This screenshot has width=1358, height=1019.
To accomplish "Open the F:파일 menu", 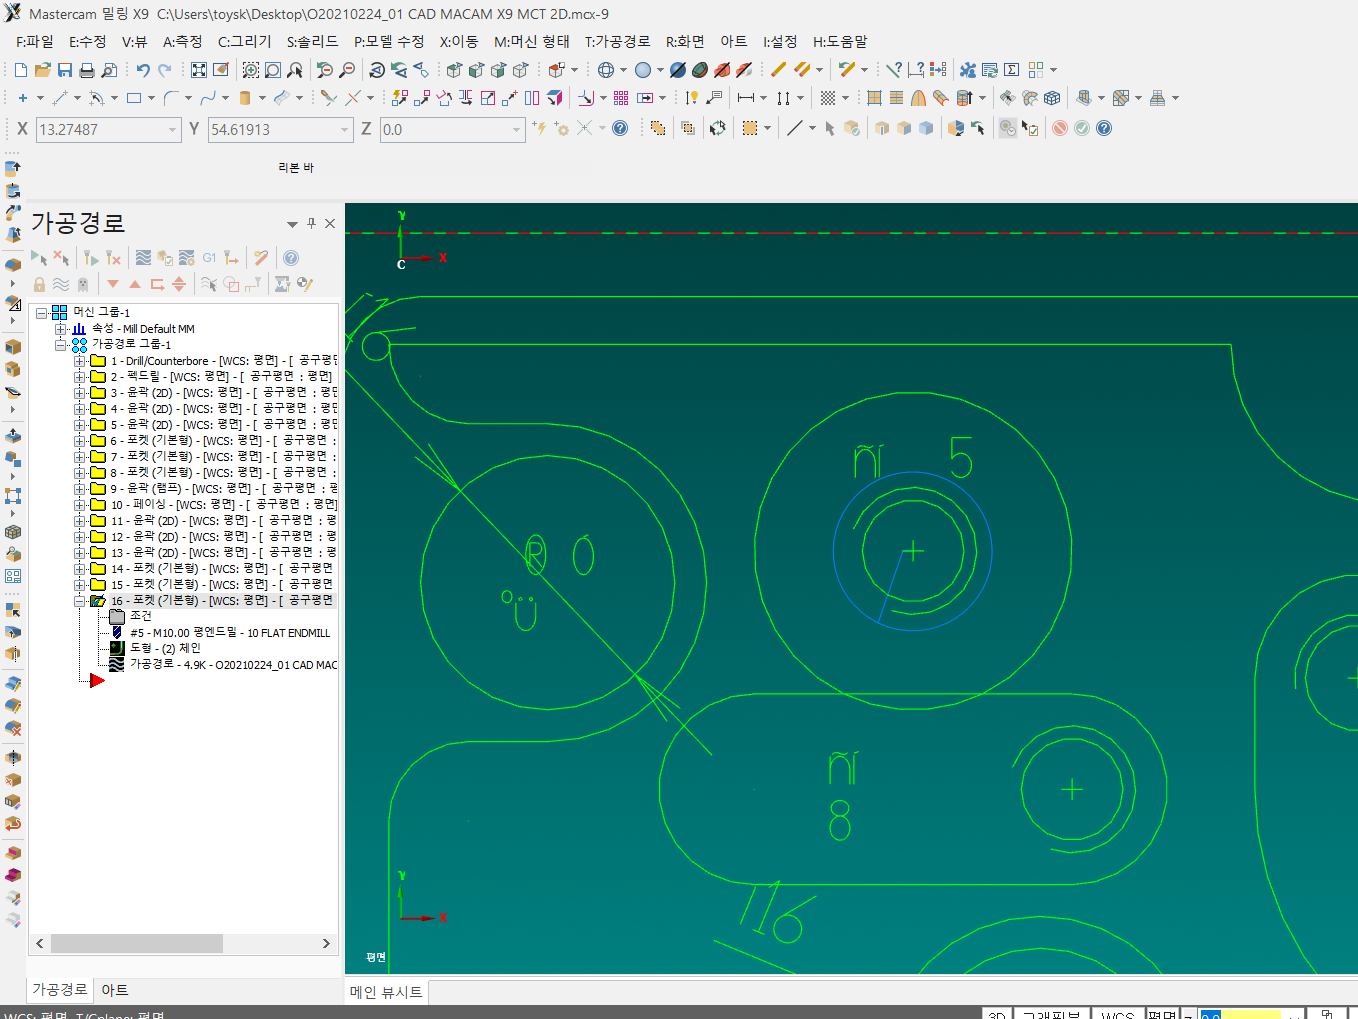I will click(x=35, y=42).
